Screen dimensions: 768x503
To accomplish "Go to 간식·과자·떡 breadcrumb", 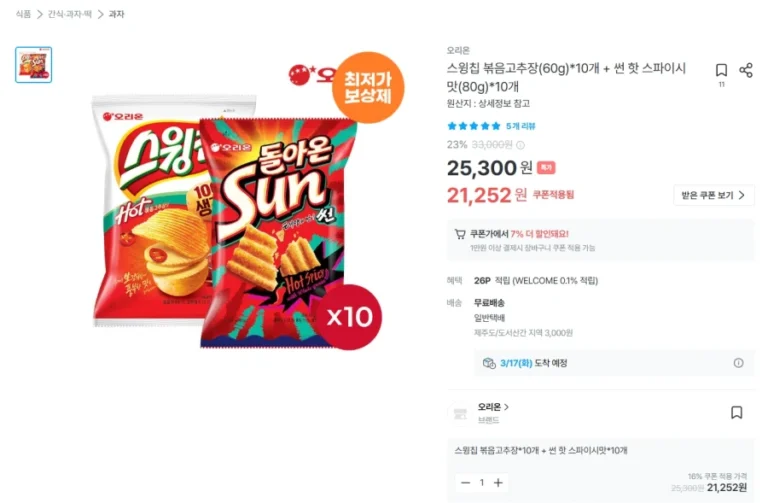I will [69, 14].
